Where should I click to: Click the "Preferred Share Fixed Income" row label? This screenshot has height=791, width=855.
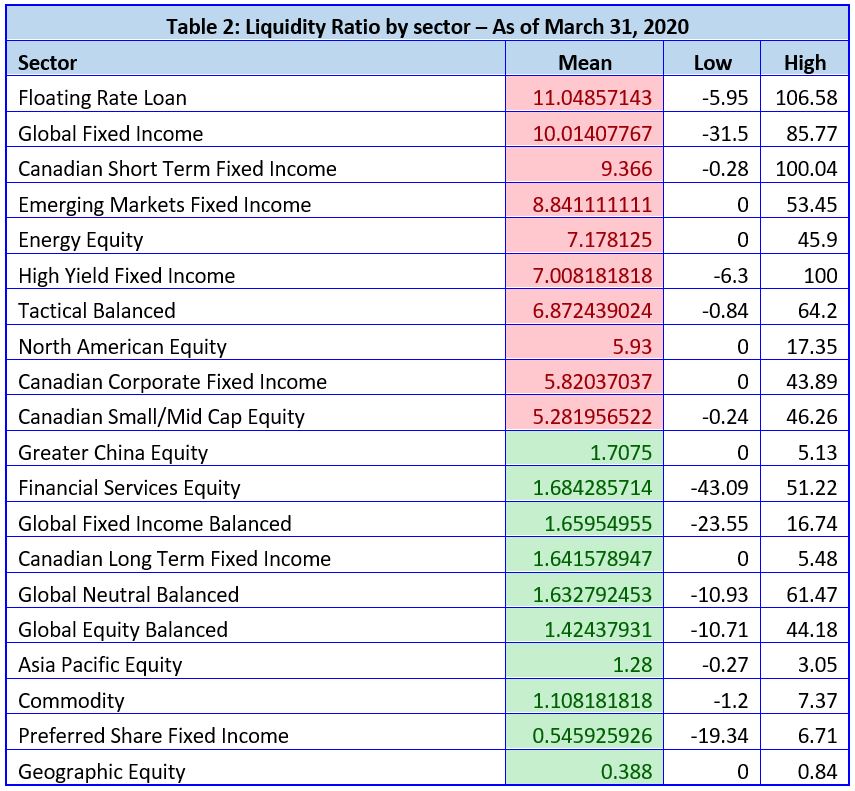pos(153,736)
